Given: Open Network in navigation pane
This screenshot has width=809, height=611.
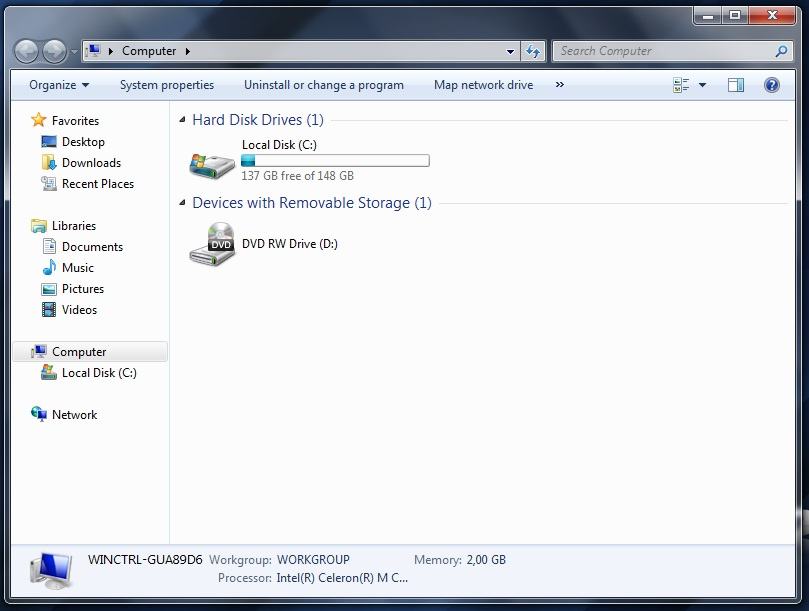Looking at the screenshot, I should 74,415.
